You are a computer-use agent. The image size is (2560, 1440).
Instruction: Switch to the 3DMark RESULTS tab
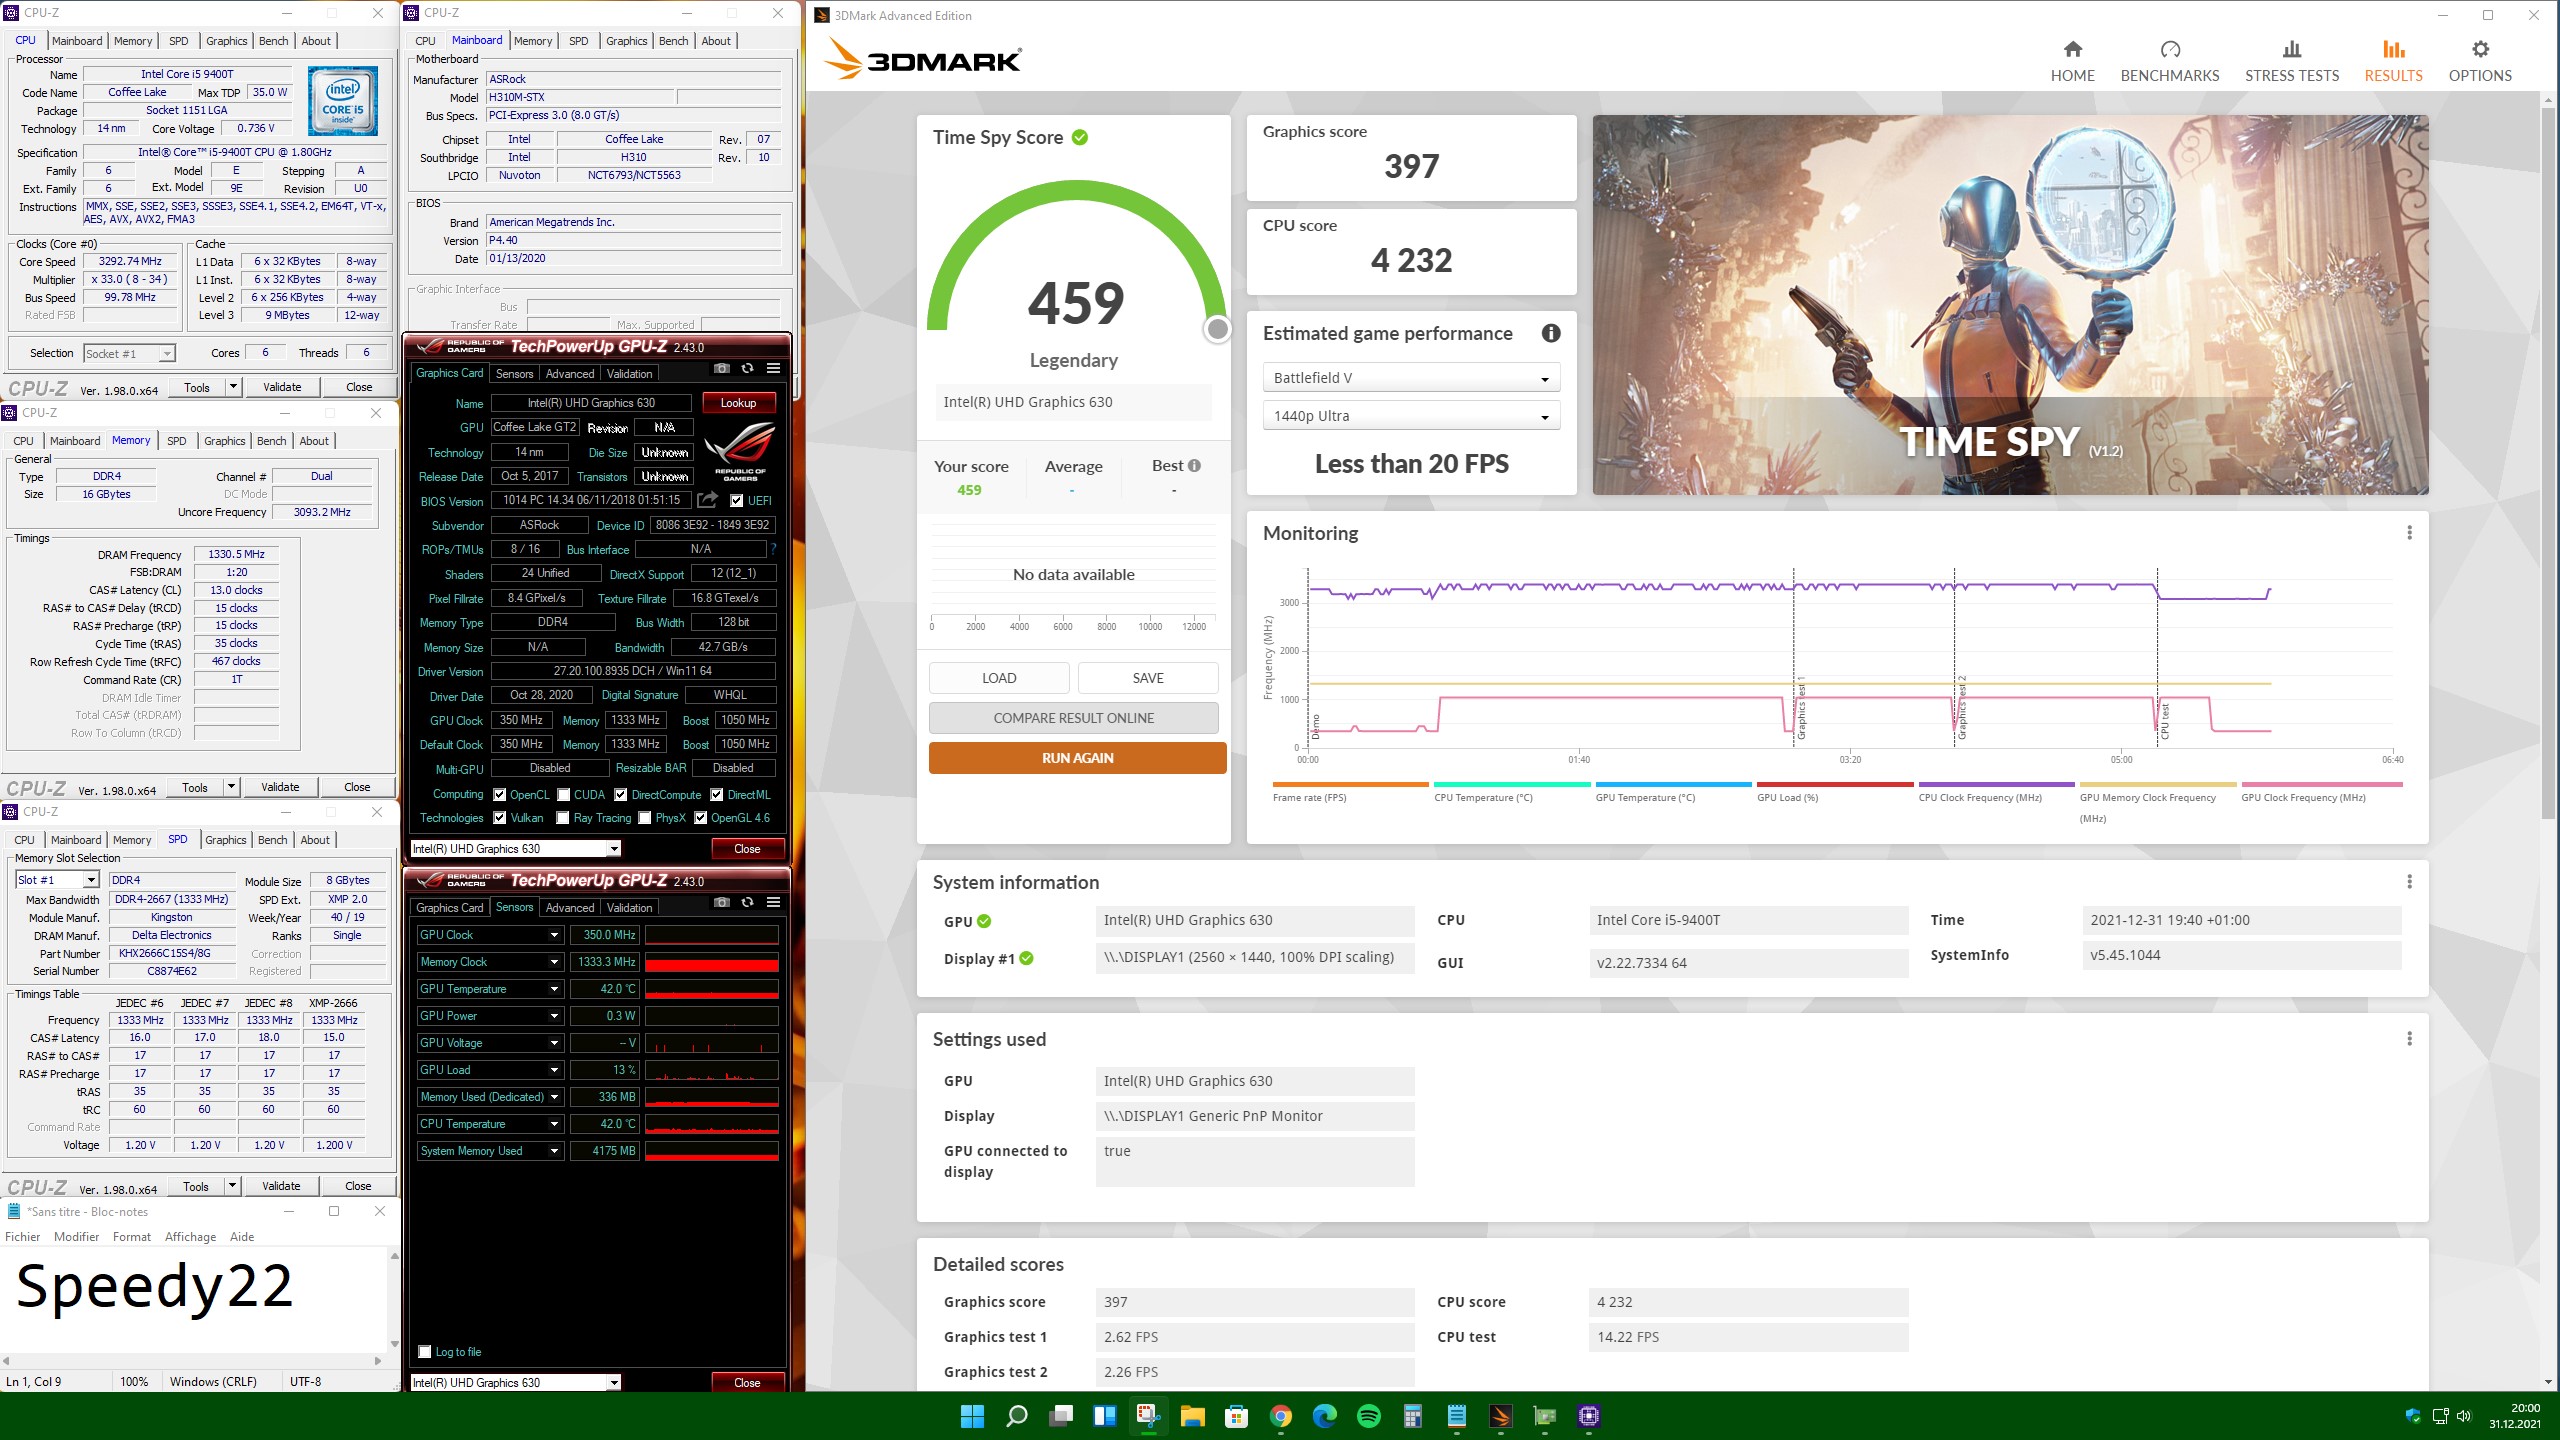[x=2393, y=61]
